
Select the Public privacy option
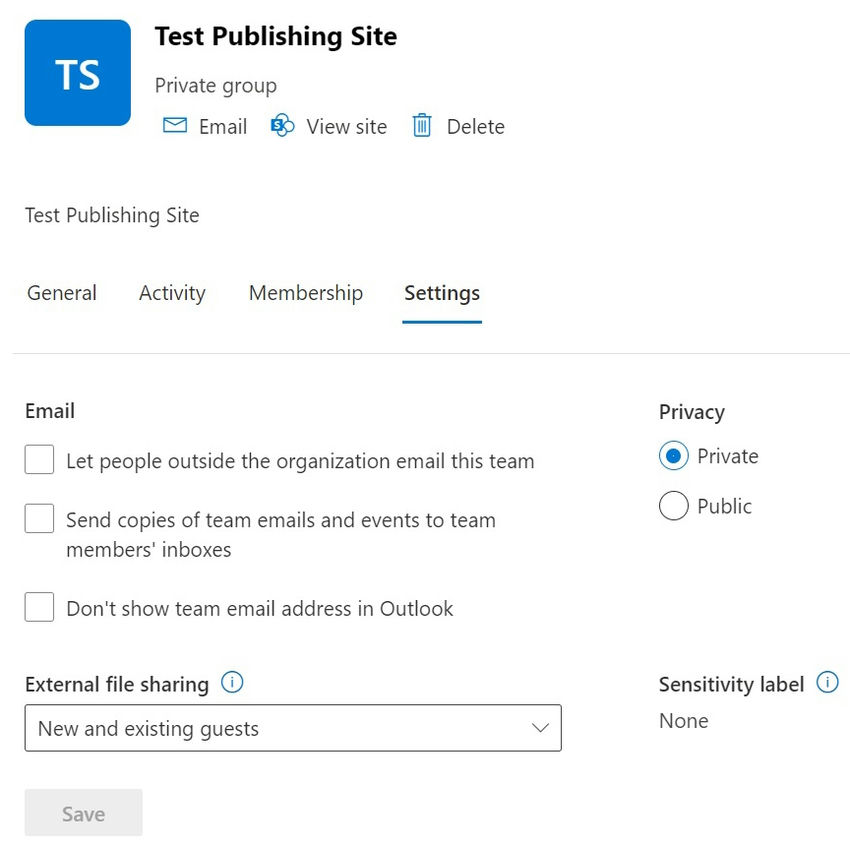[x=674, y=506]
